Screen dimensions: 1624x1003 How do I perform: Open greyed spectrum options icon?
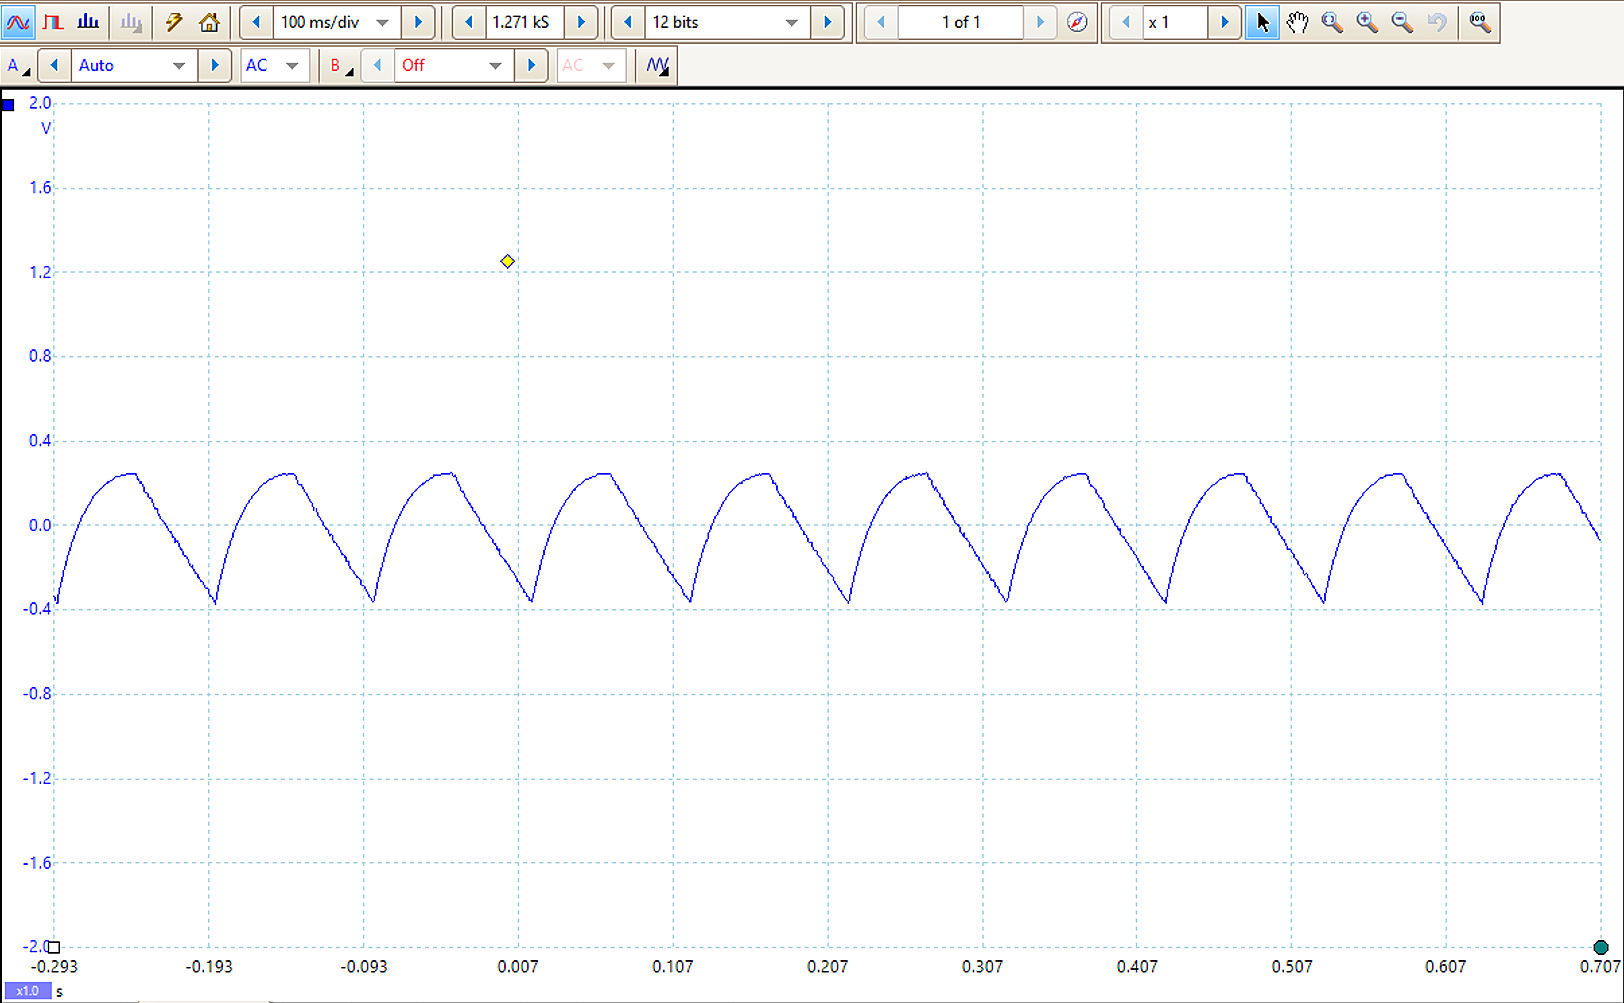coord(131,22)
